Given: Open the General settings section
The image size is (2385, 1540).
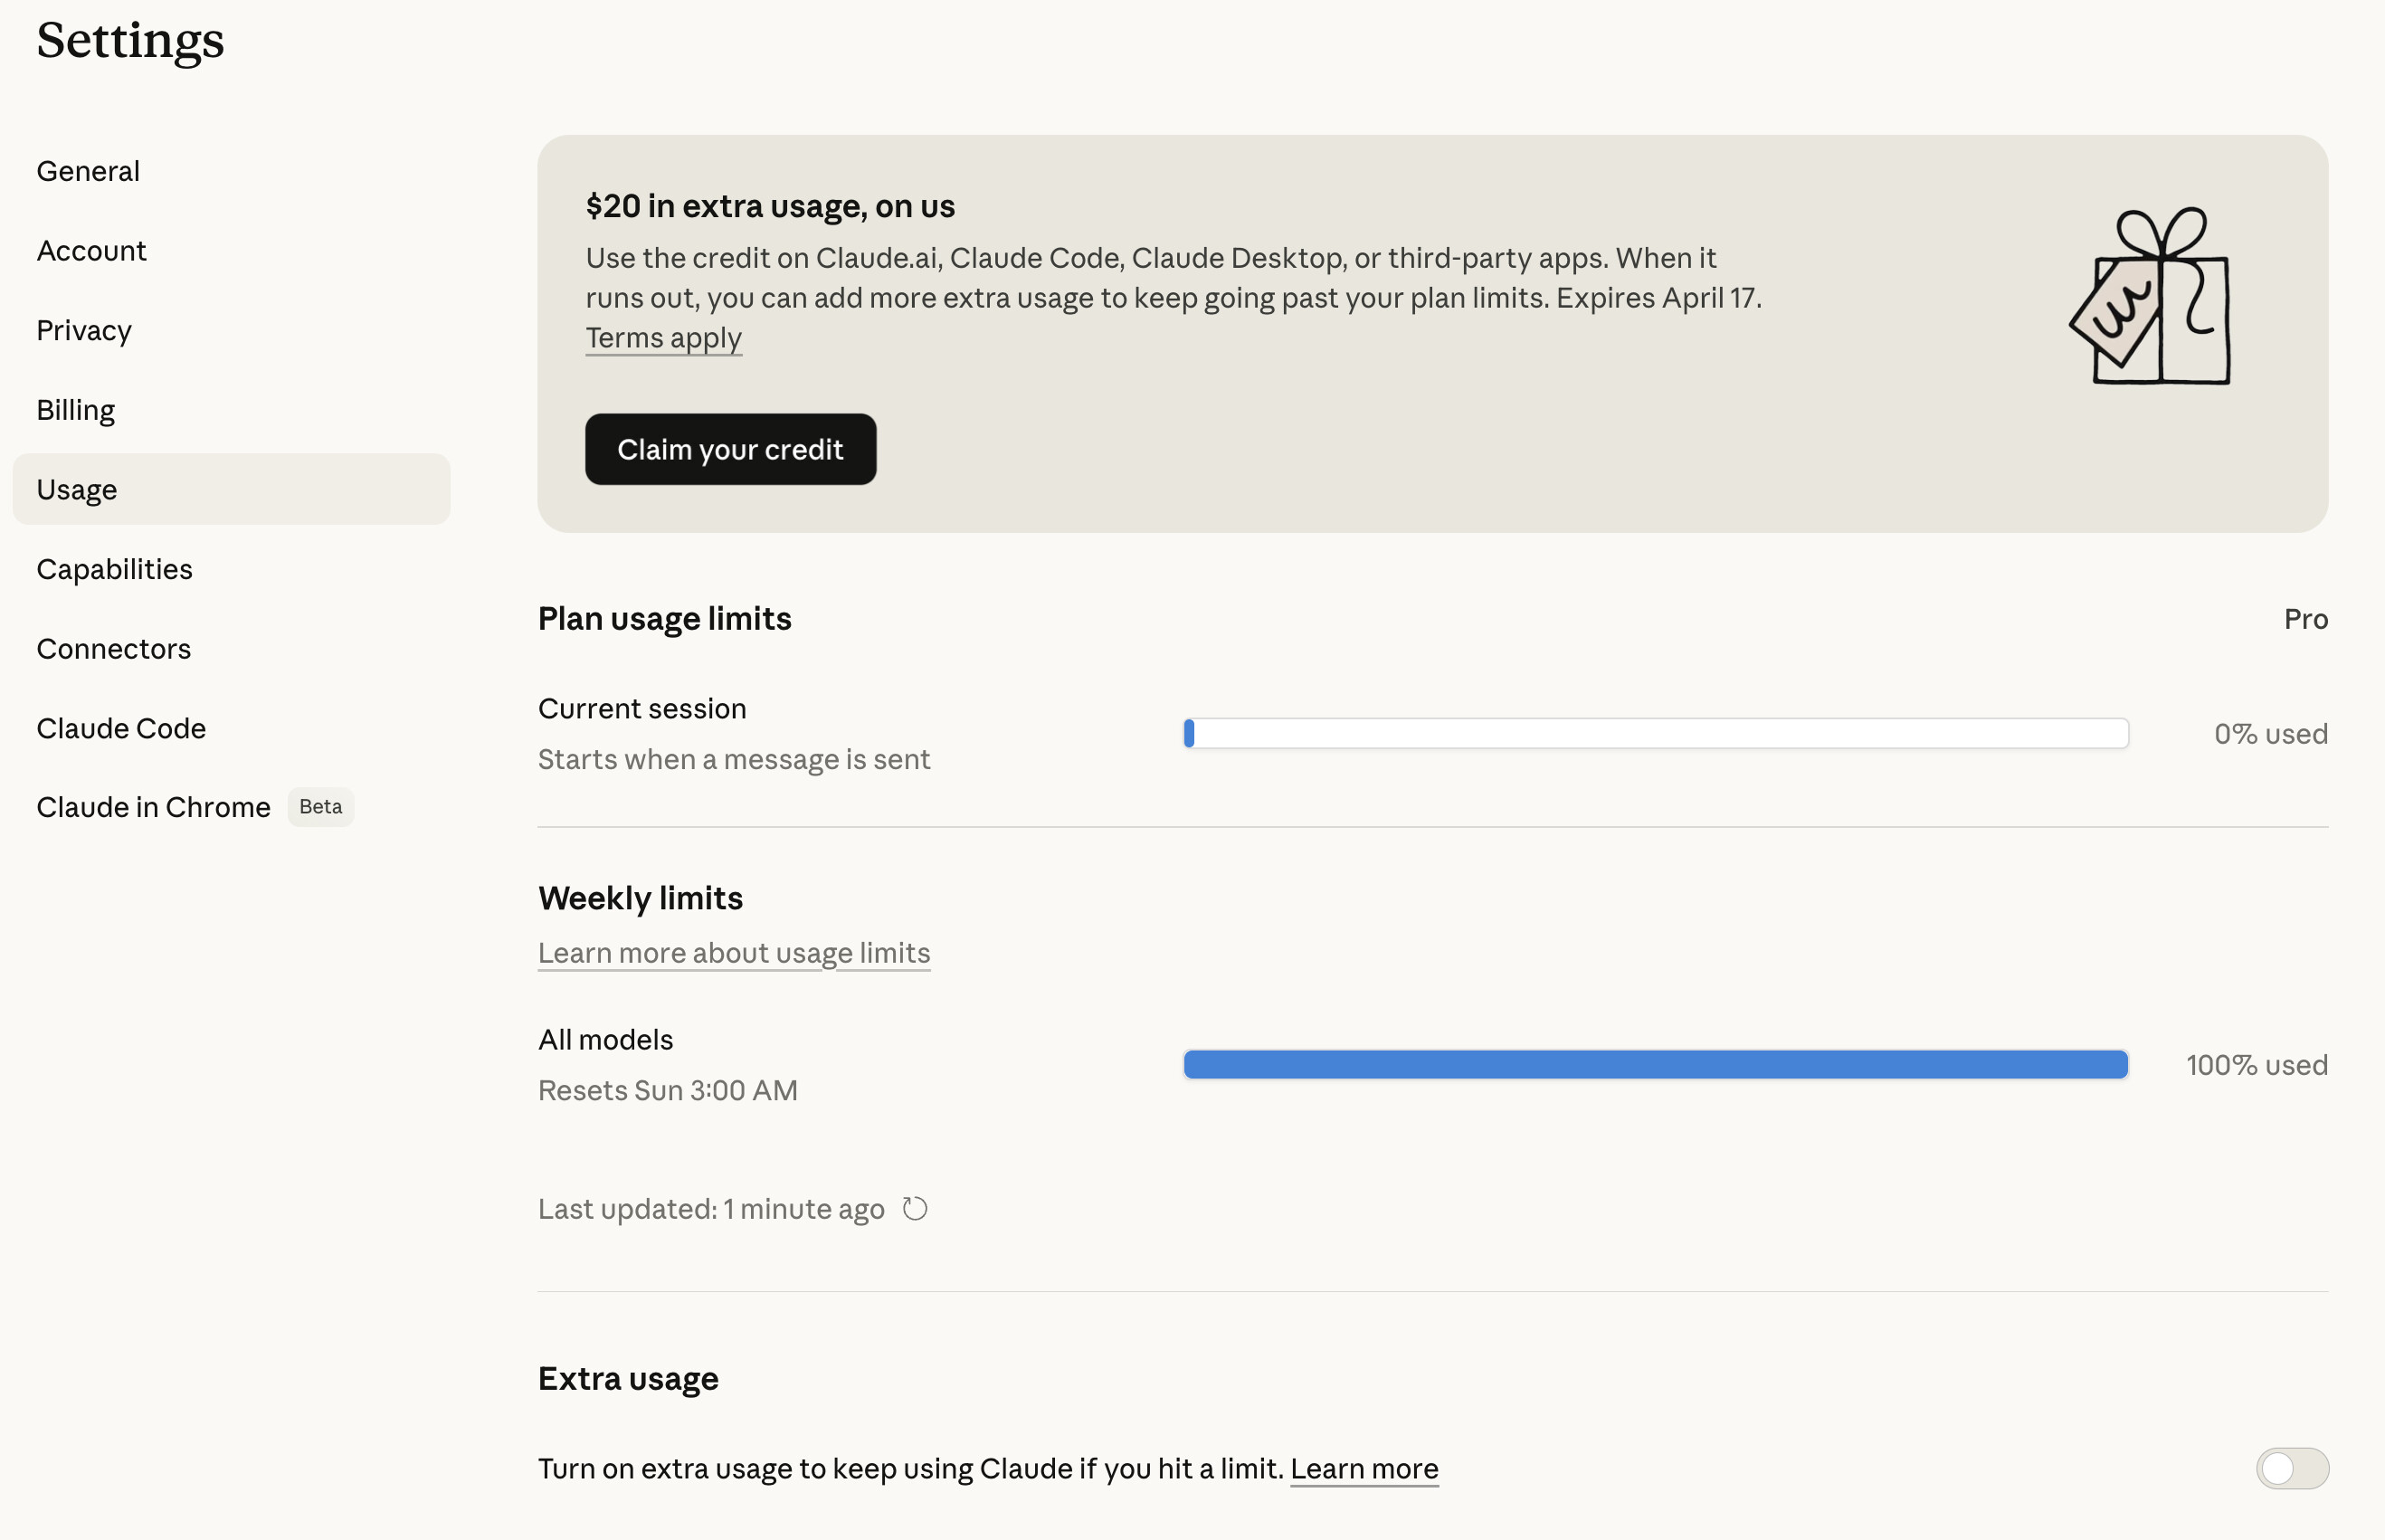Looking at the screenshot, I should pos(88,171).
